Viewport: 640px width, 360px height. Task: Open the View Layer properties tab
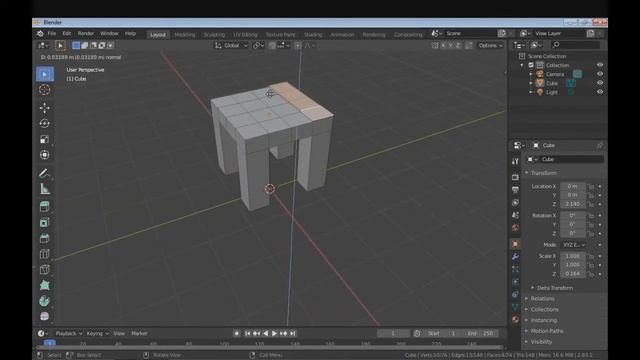coord(515,202)
